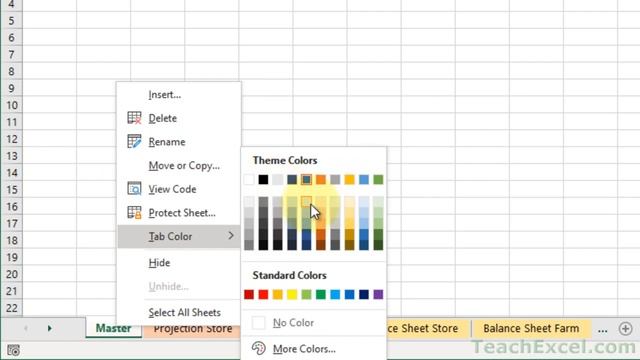Pick green theme color swatch
The width and height of the screenshot is (640, 360).
[x=378, y=179]
